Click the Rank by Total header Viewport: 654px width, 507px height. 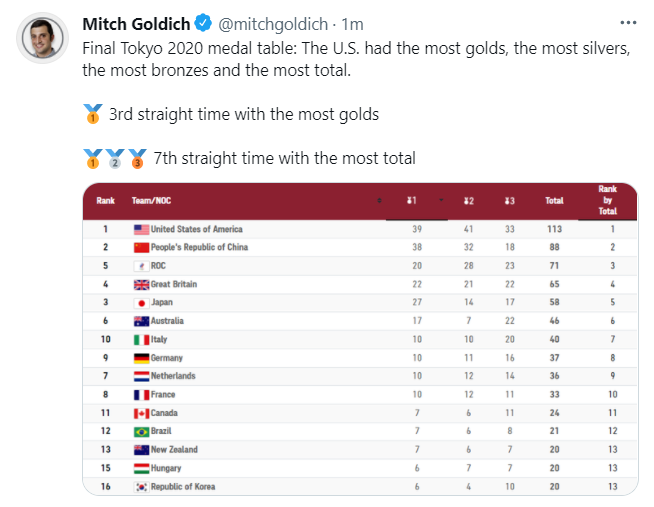coord(608,200)
